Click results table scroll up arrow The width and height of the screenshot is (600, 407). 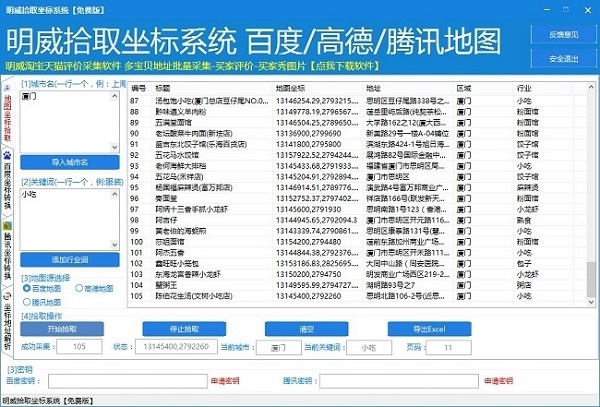click(591, 88)
